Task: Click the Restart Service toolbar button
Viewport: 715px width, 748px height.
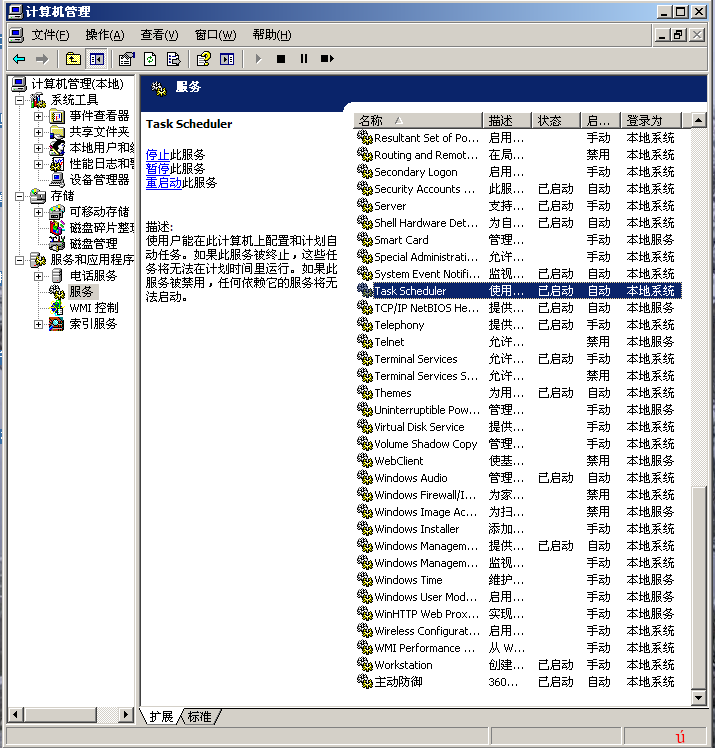Action: coord(327,59)
